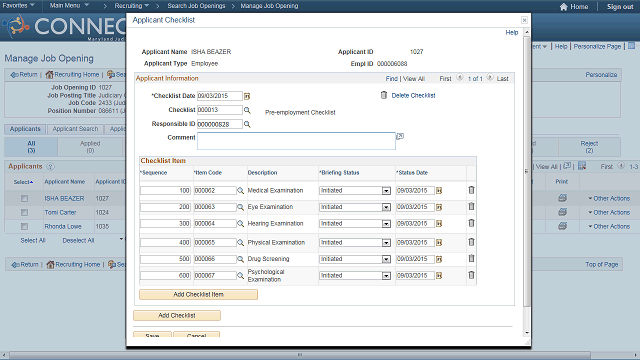The height and width of the screenshot is (360, 640).
Task: Show next checklist row arrow
Action: (490, 77)
